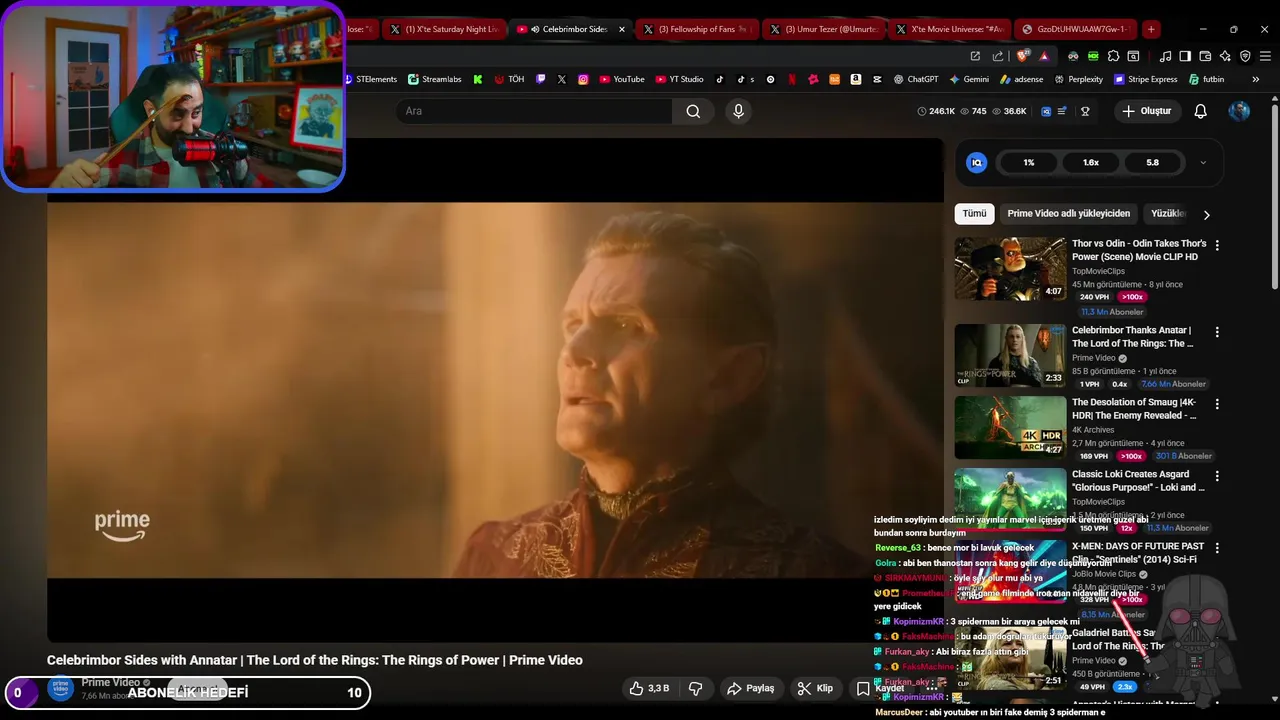Open Thor vs Odin video thumbnail
1280x720 pixels.
point(1010,268)
